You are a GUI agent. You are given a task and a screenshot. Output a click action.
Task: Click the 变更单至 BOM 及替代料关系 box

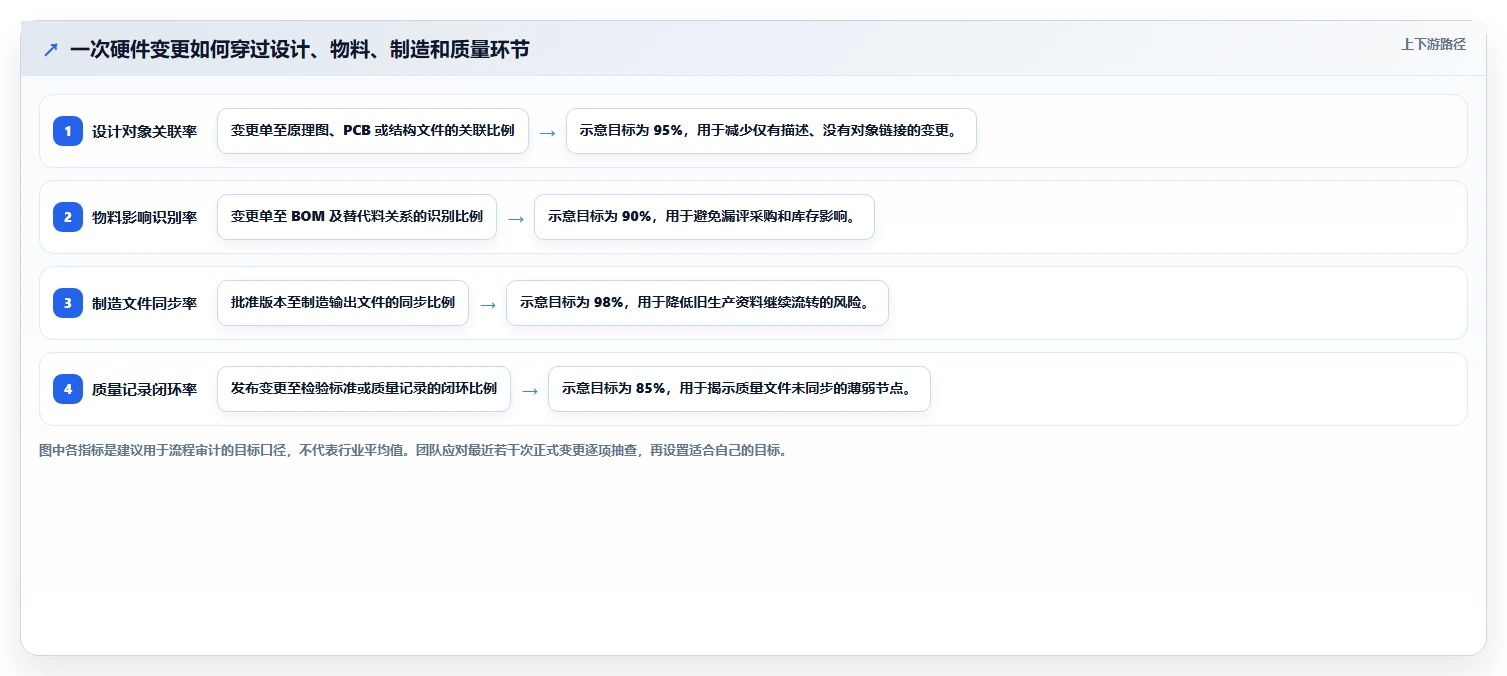357,217
